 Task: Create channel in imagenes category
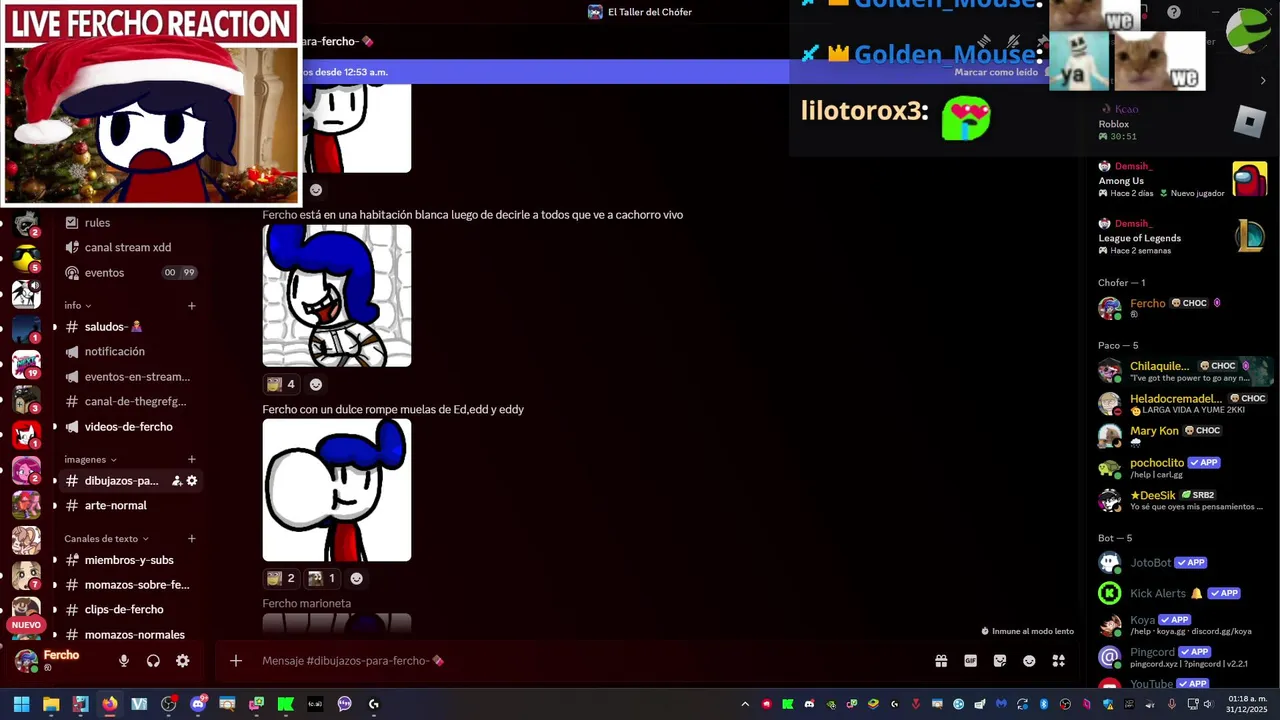tap(192, 459)
